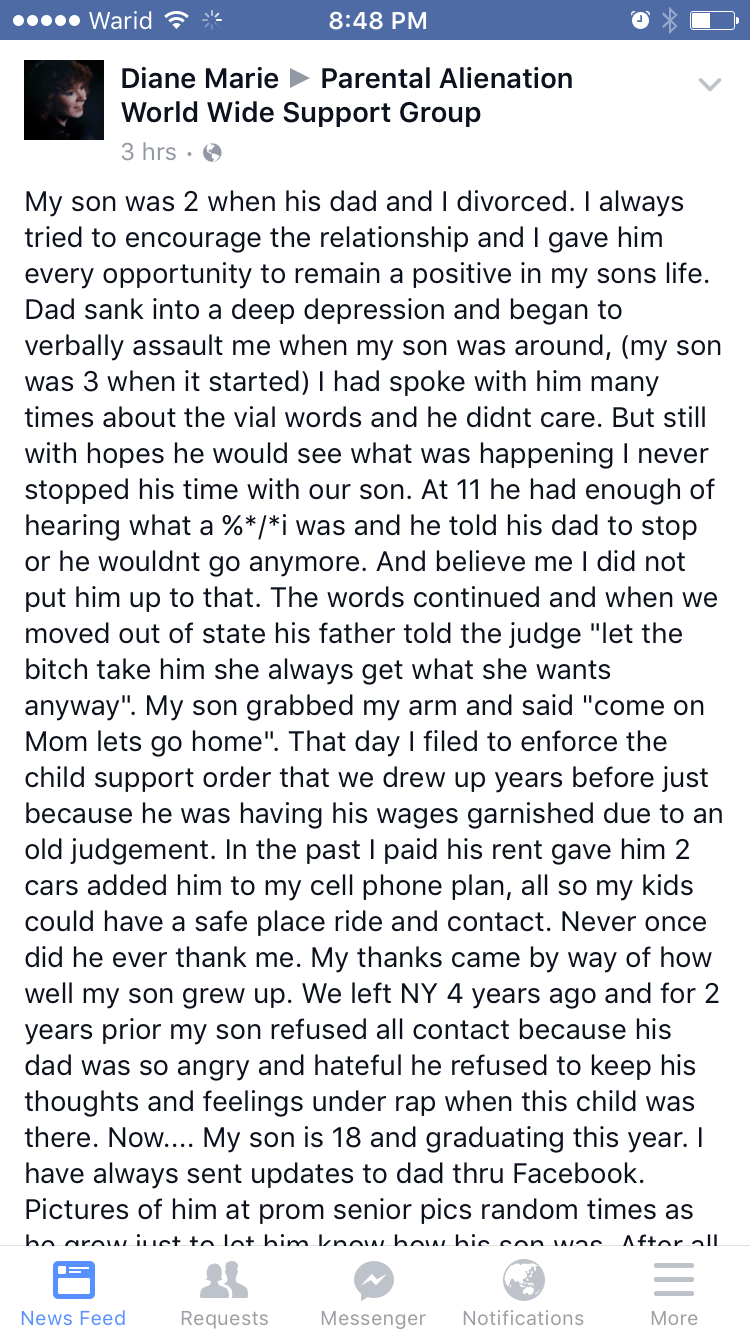Tap the Notifications globe icon
The width and height of the screenshot is (750, 1334).
[524, 1280]
